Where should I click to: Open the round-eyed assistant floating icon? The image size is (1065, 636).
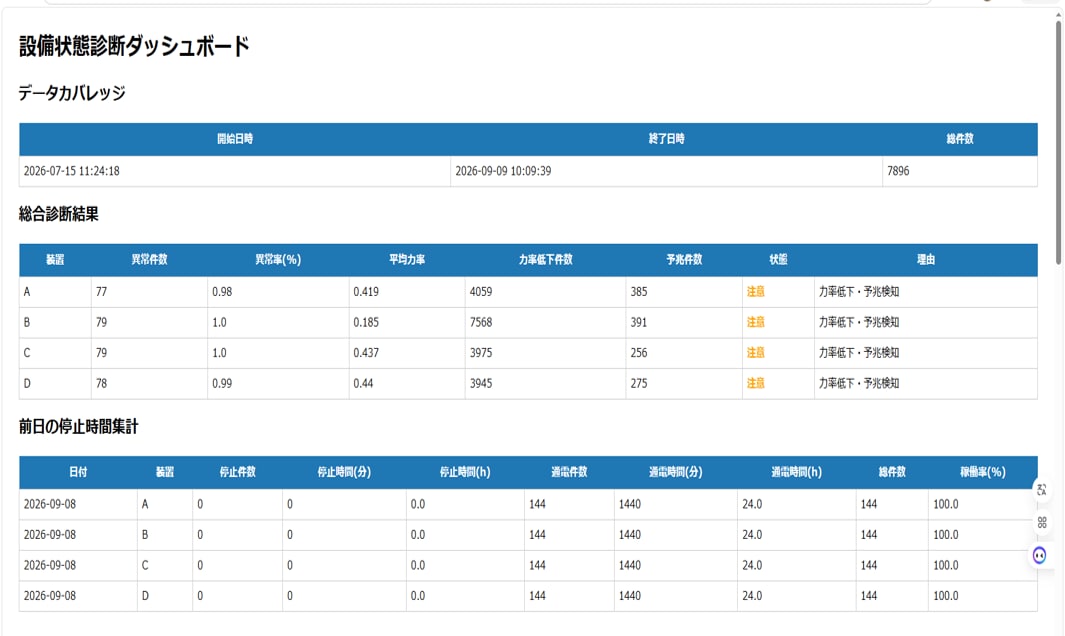click(1040, 556)
